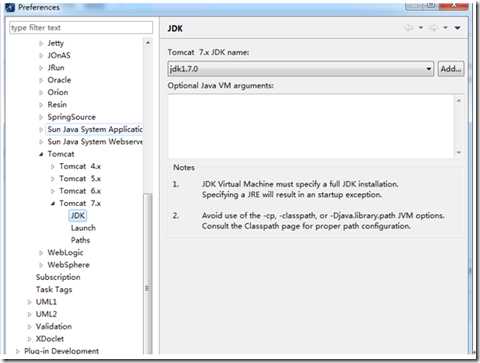Screen dimensions: 480x363
Task: Select the Jetty tree item label
Action: 55,43
